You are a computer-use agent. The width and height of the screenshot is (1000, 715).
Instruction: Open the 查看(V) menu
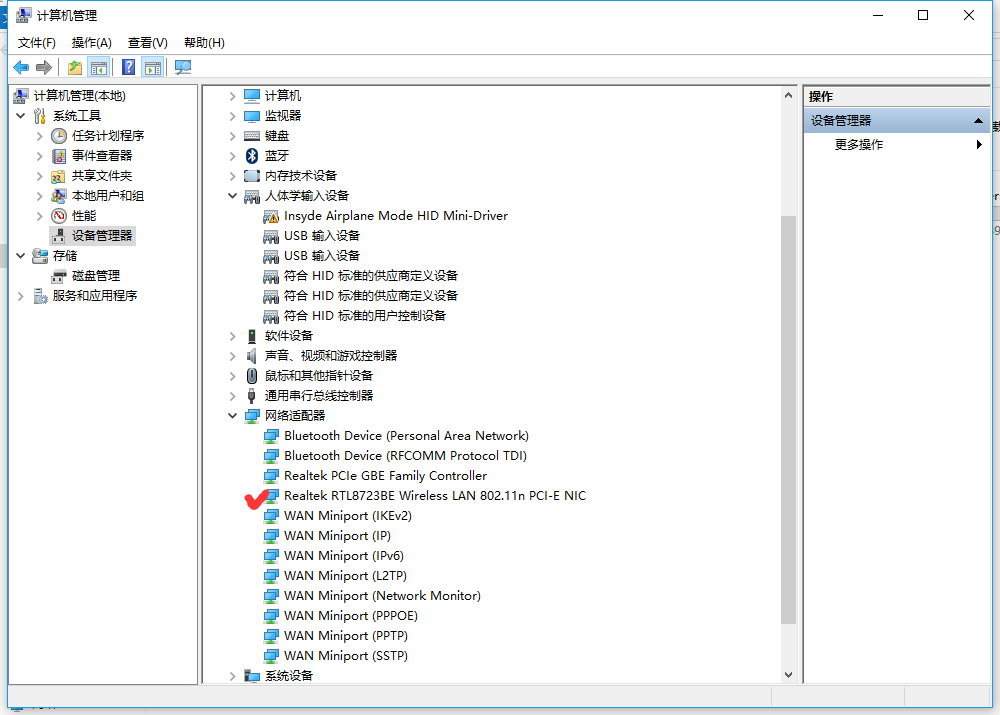[148, 43]
